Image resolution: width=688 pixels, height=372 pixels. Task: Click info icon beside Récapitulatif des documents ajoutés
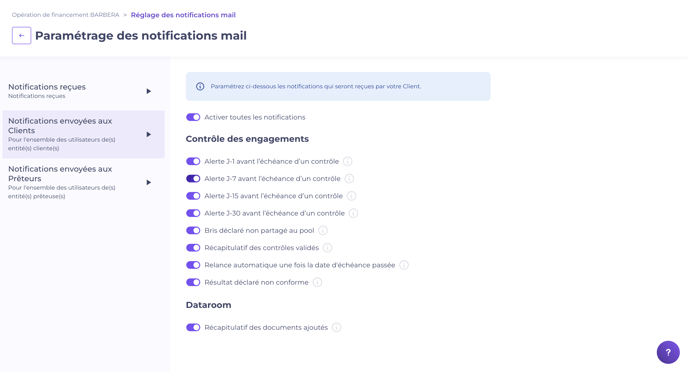(337, 327)
